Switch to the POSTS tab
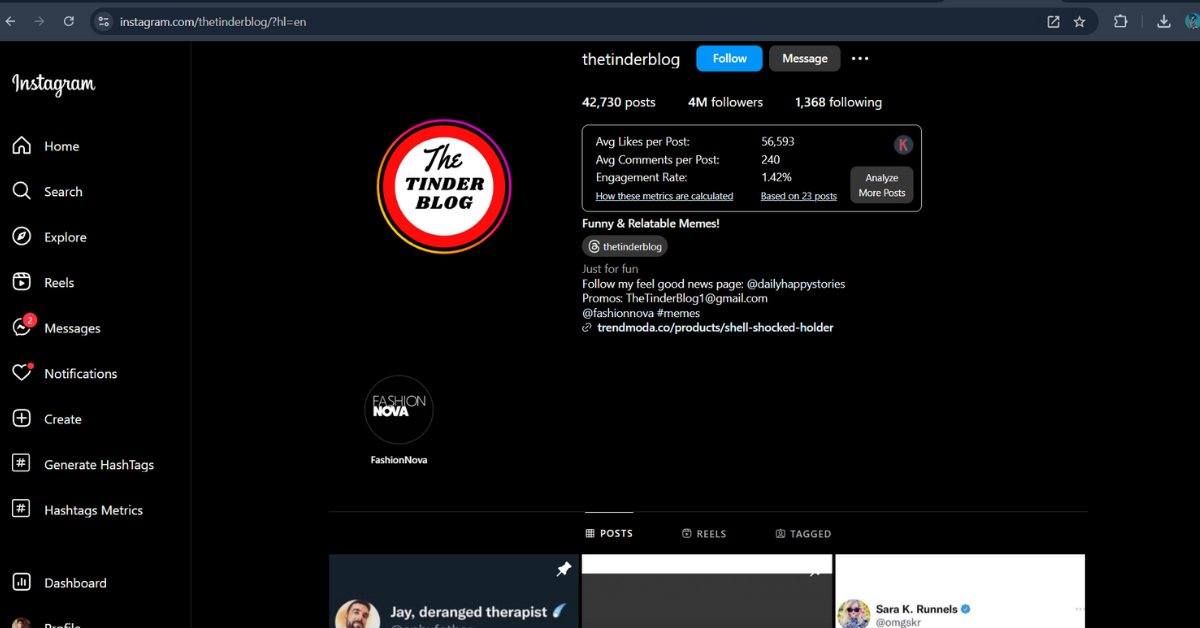Screen dimensions: 1200x628 pyautogui.click(x=609, y=534)
